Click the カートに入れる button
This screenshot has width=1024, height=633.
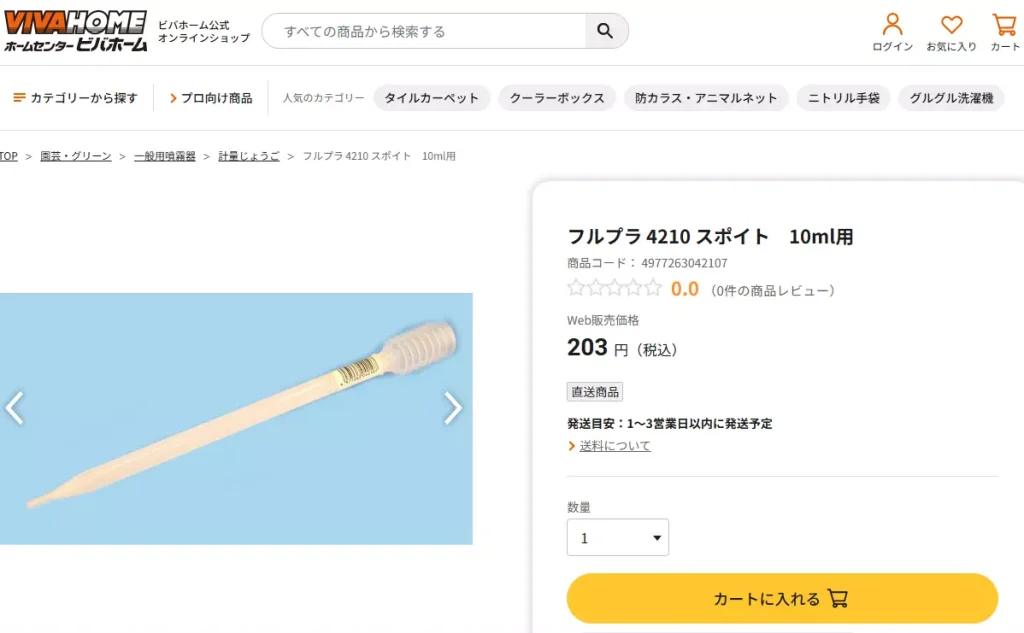click(x=782, y=598)
